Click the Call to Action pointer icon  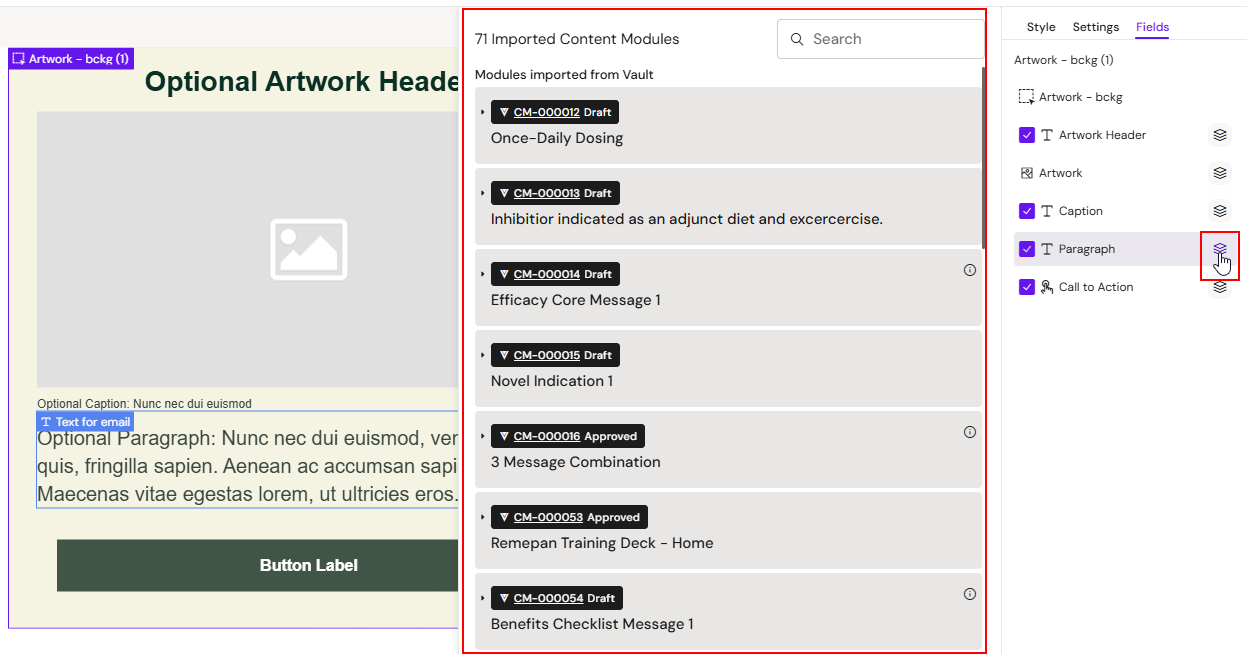(1047, 287)
